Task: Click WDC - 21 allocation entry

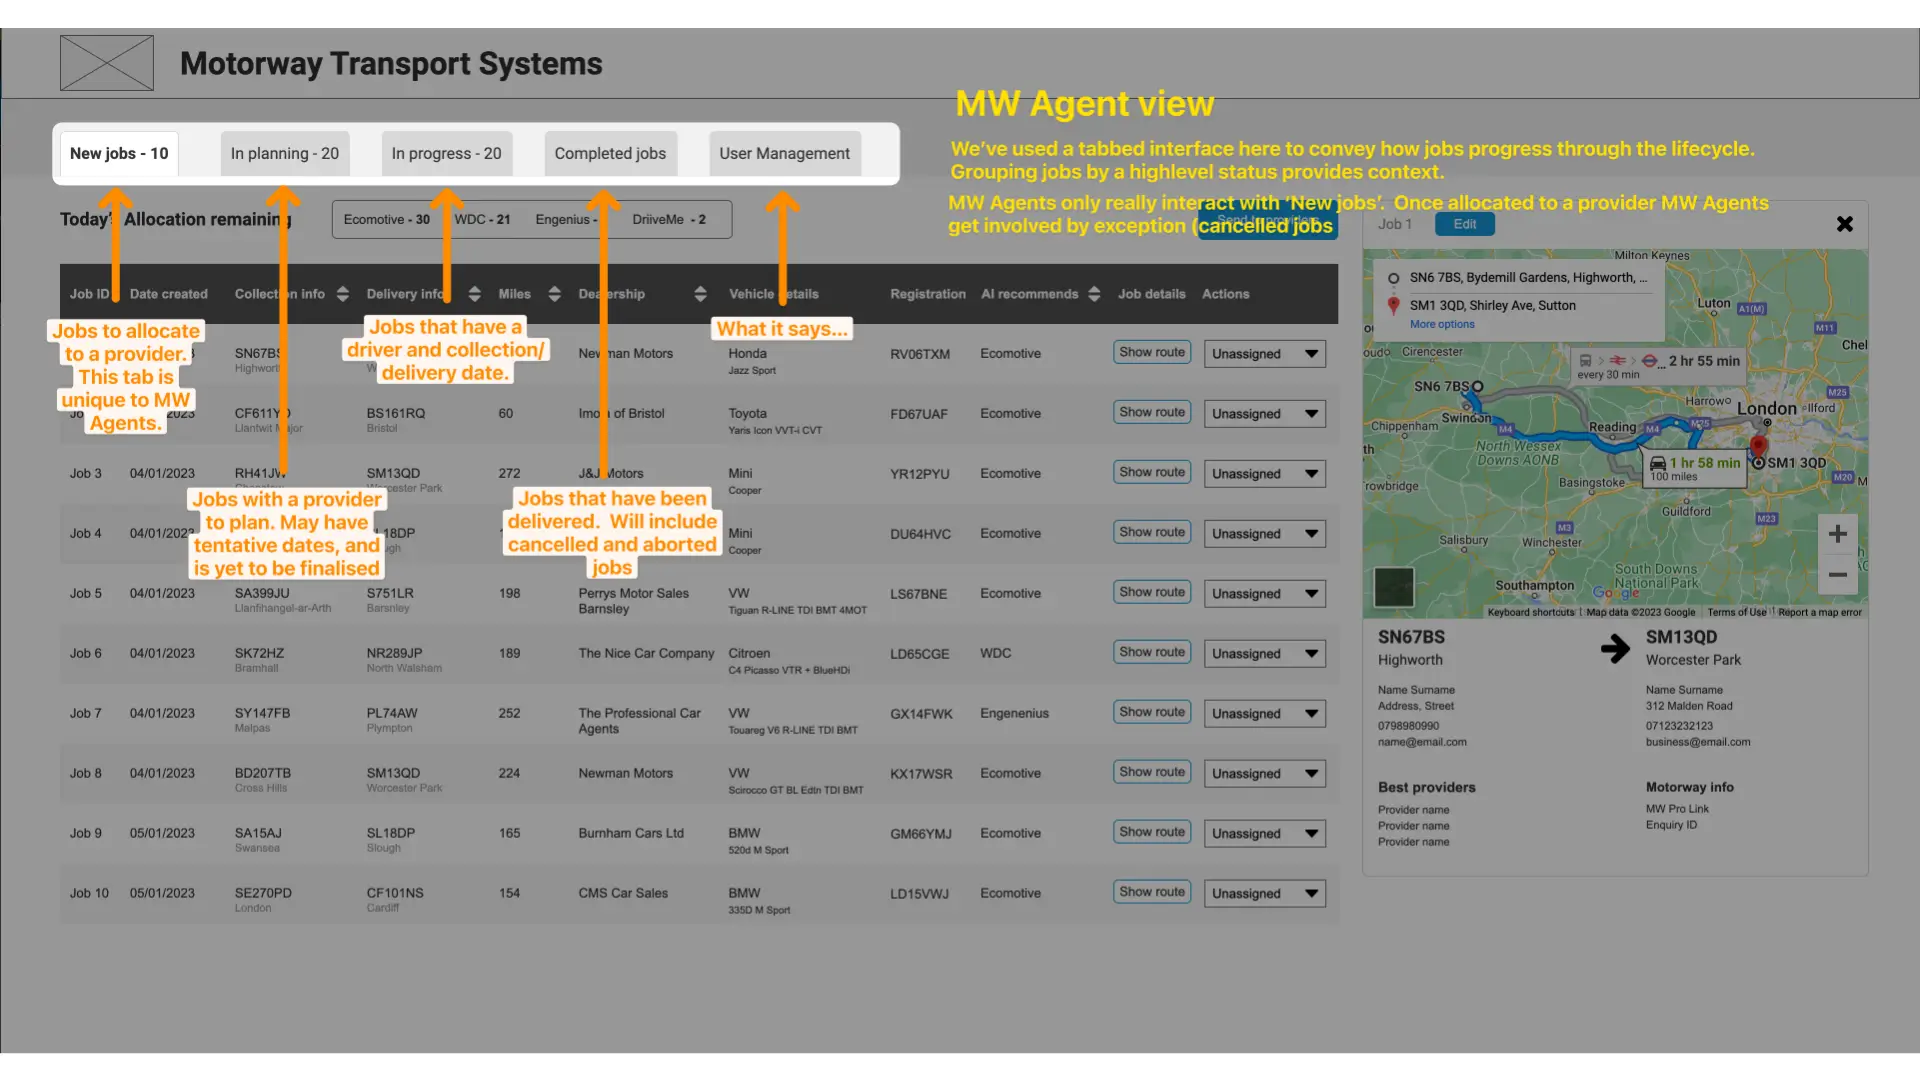Action: click(483, 220)
